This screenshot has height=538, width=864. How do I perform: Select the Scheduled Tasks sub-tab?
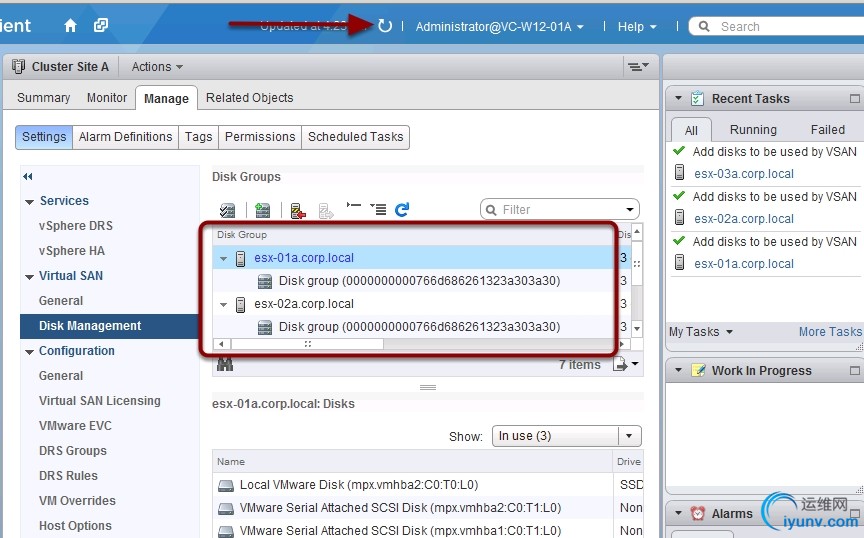click(355, 137)
